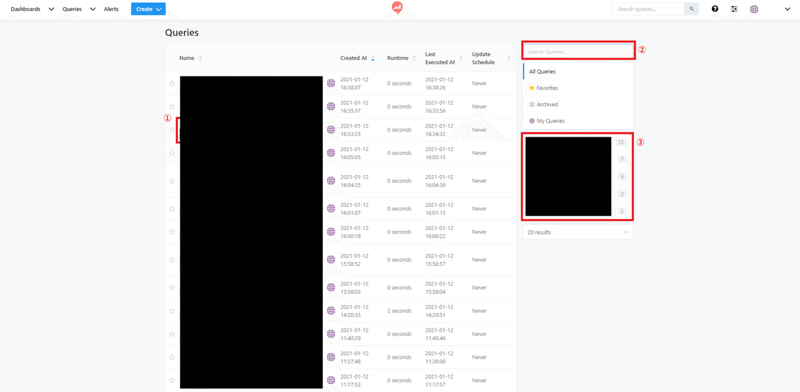Click the tag count badge 12
The height and width of the screenshot is (392, 800).
(621, 142)
